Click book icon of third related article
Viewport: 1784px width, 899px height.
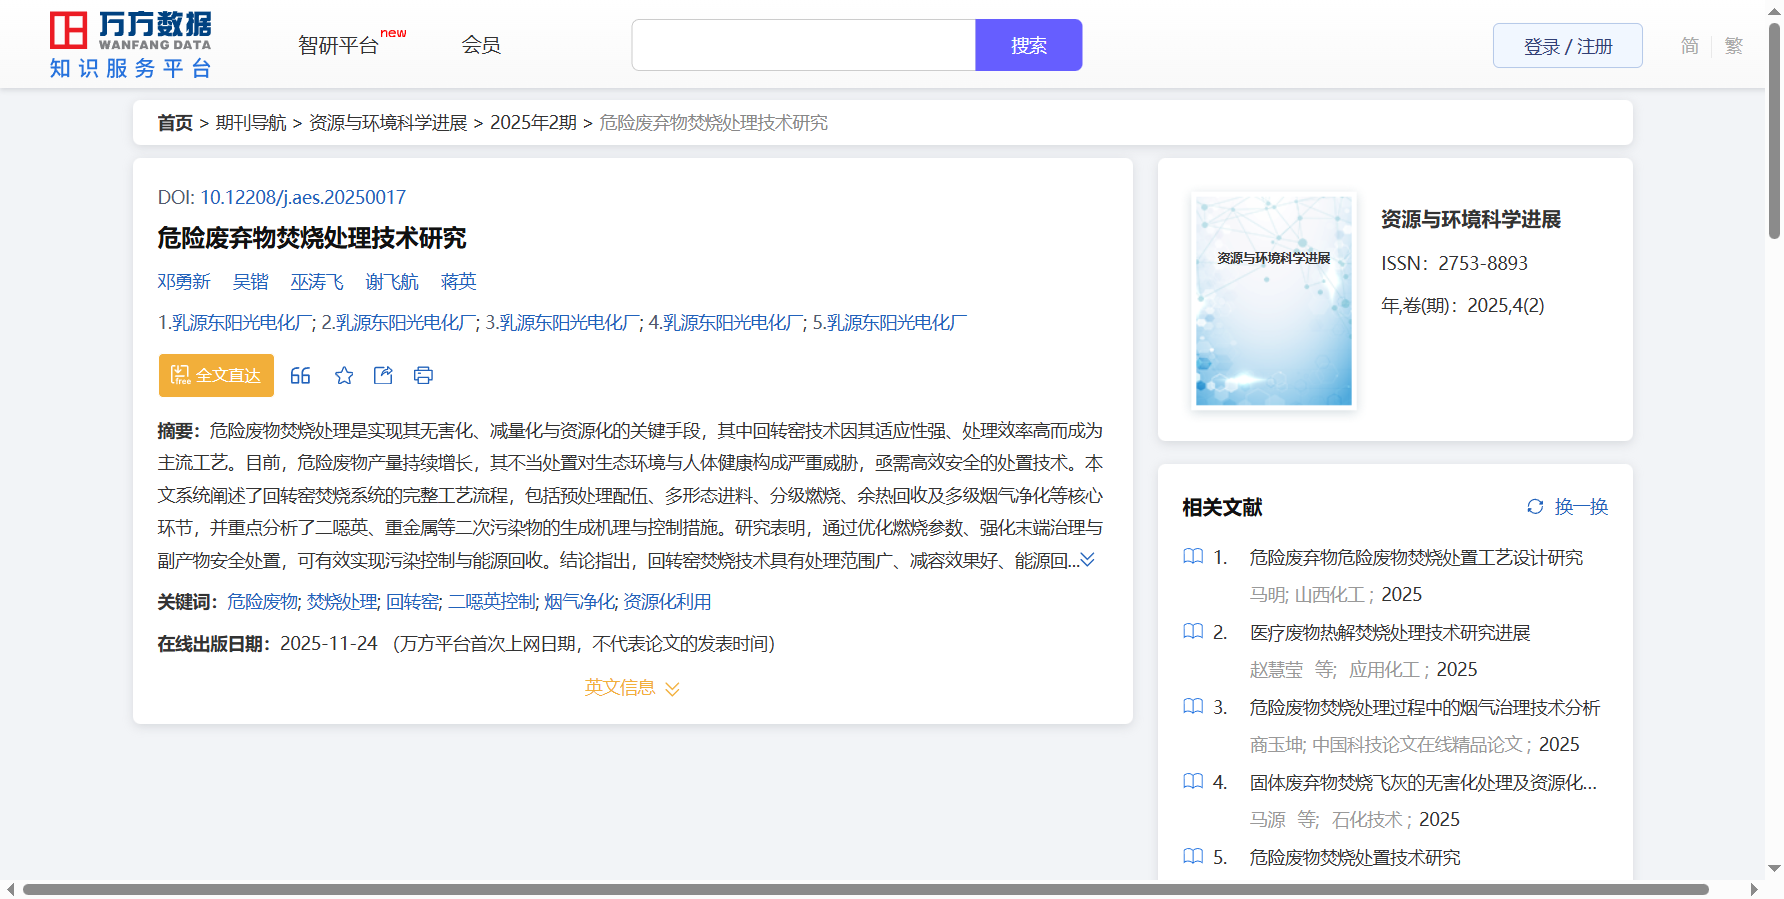pos(1193,707)
